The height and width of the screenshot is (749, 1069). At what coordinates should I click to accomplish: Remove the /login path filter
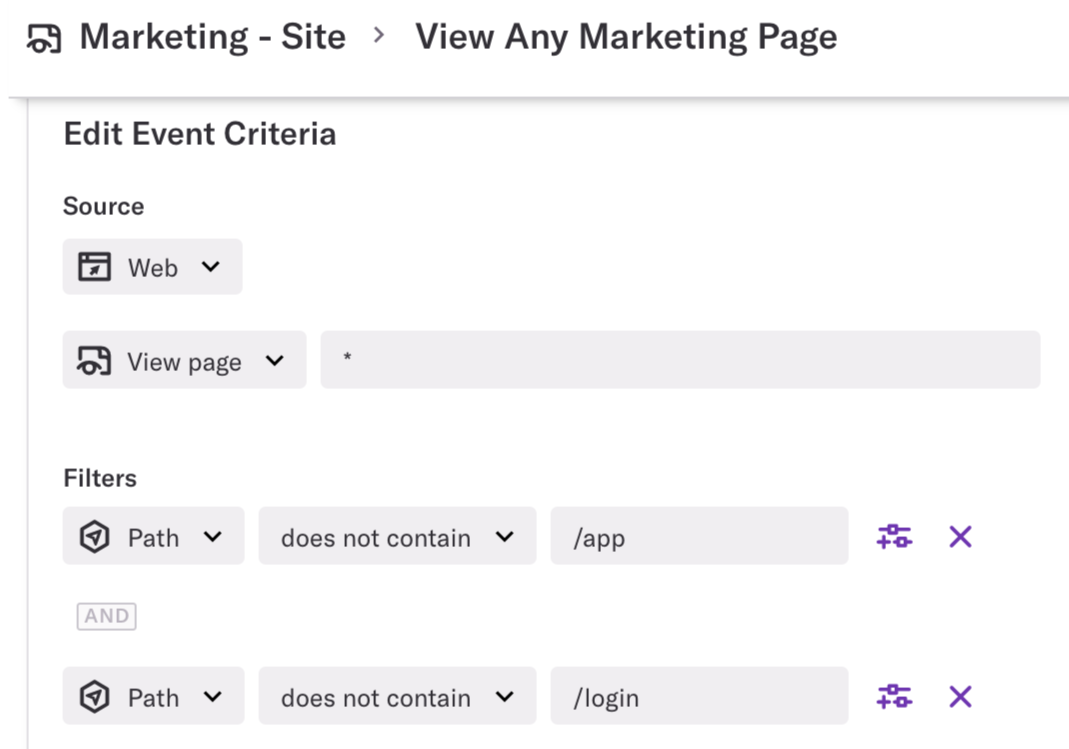click(x=960, y=697)
